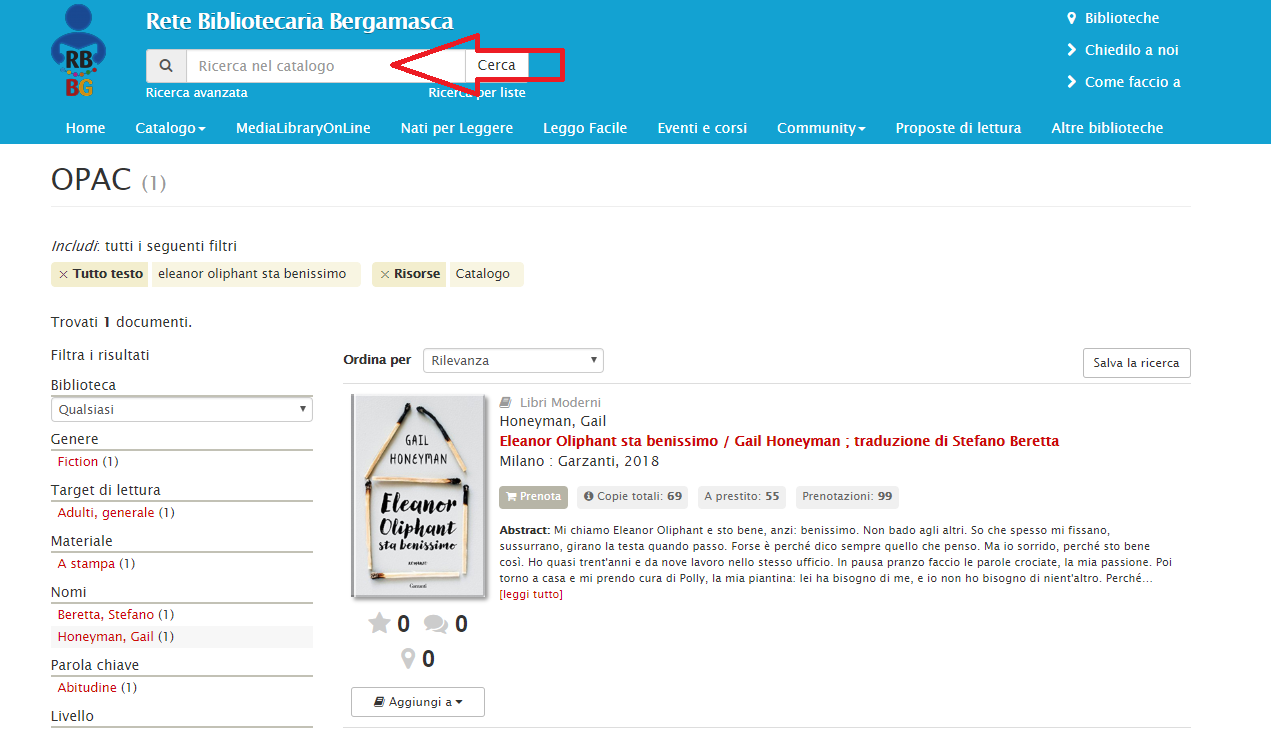
Task: Expand the Biblioteca Qualsiasi dropdown
Action: point(181,409)
